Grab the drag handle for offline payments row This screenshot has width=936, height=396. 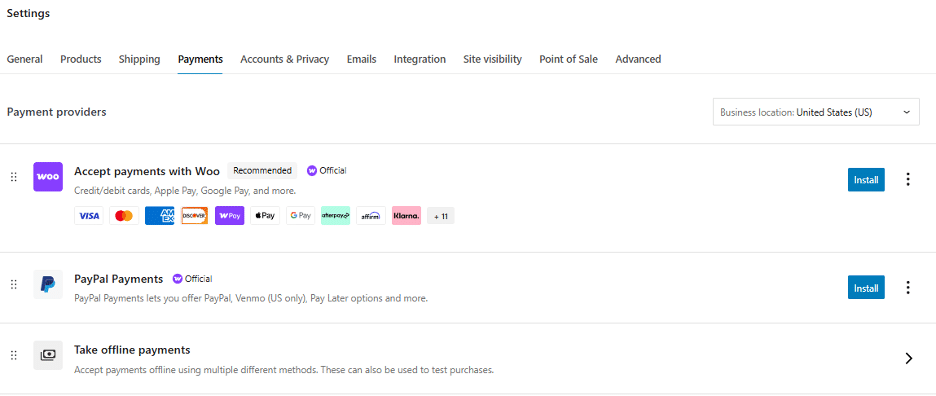(x=14, y=355)
